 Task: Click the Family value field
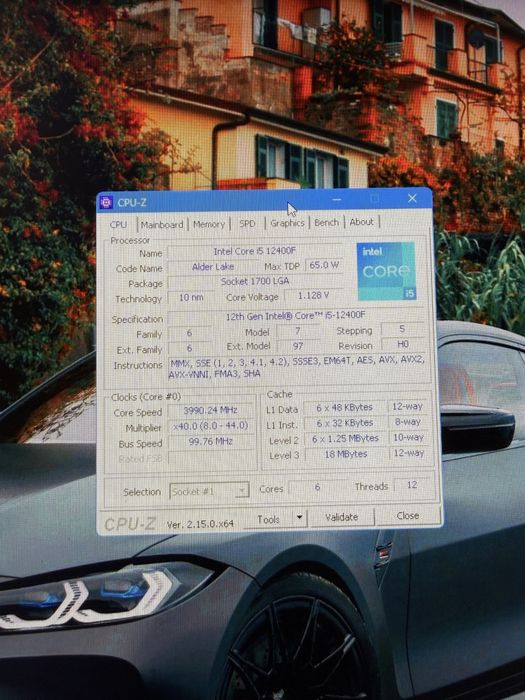(x=189, y=333)
